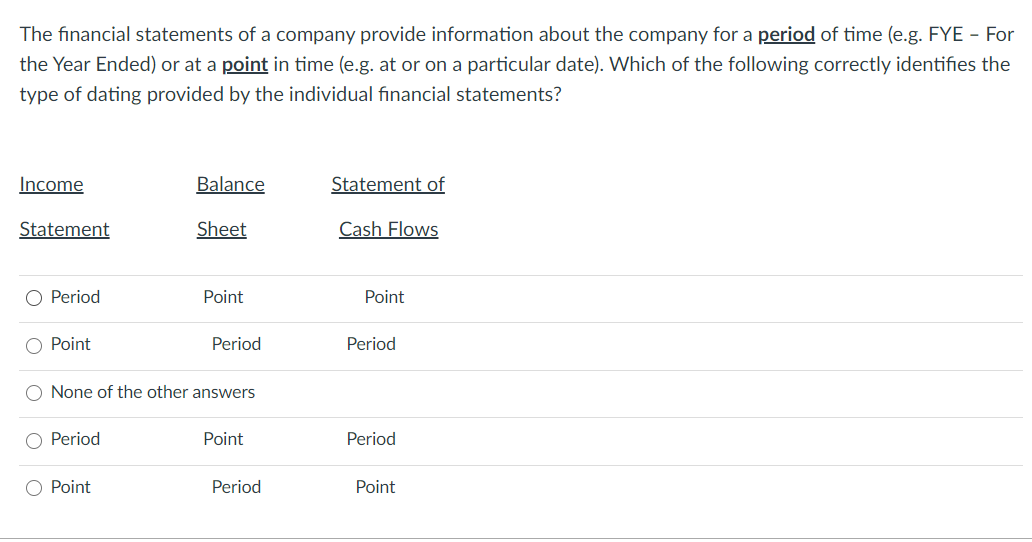The height and width of the screenshot is (542, 1032).
Task: Click the underlined 'Cash Flows' heading
Action: (388, 229)
